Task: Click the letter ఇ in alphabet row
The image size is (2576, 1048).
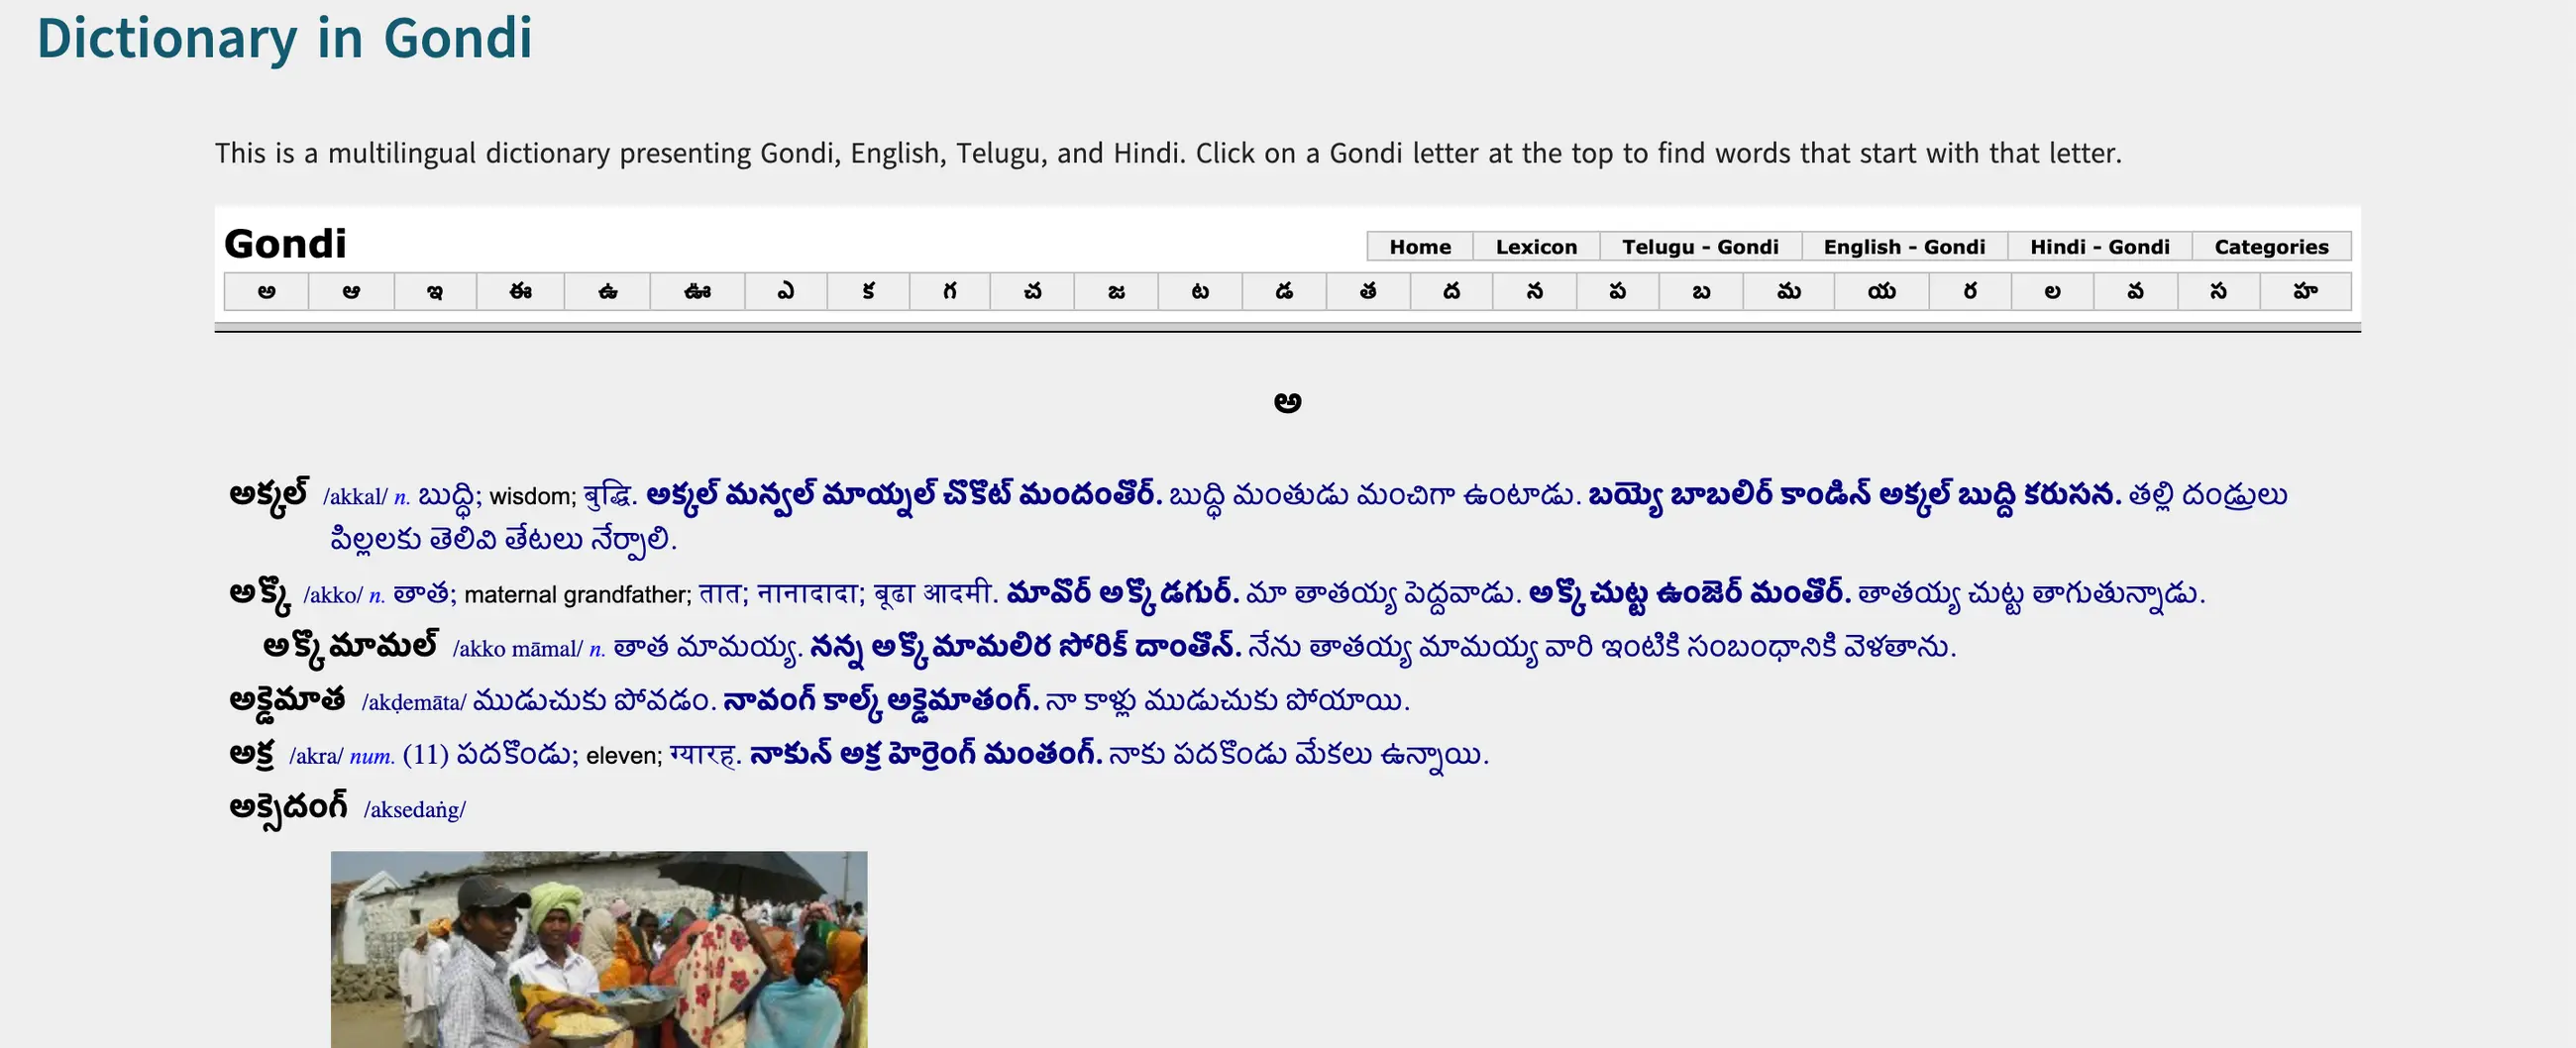Action: pos(435,292)
